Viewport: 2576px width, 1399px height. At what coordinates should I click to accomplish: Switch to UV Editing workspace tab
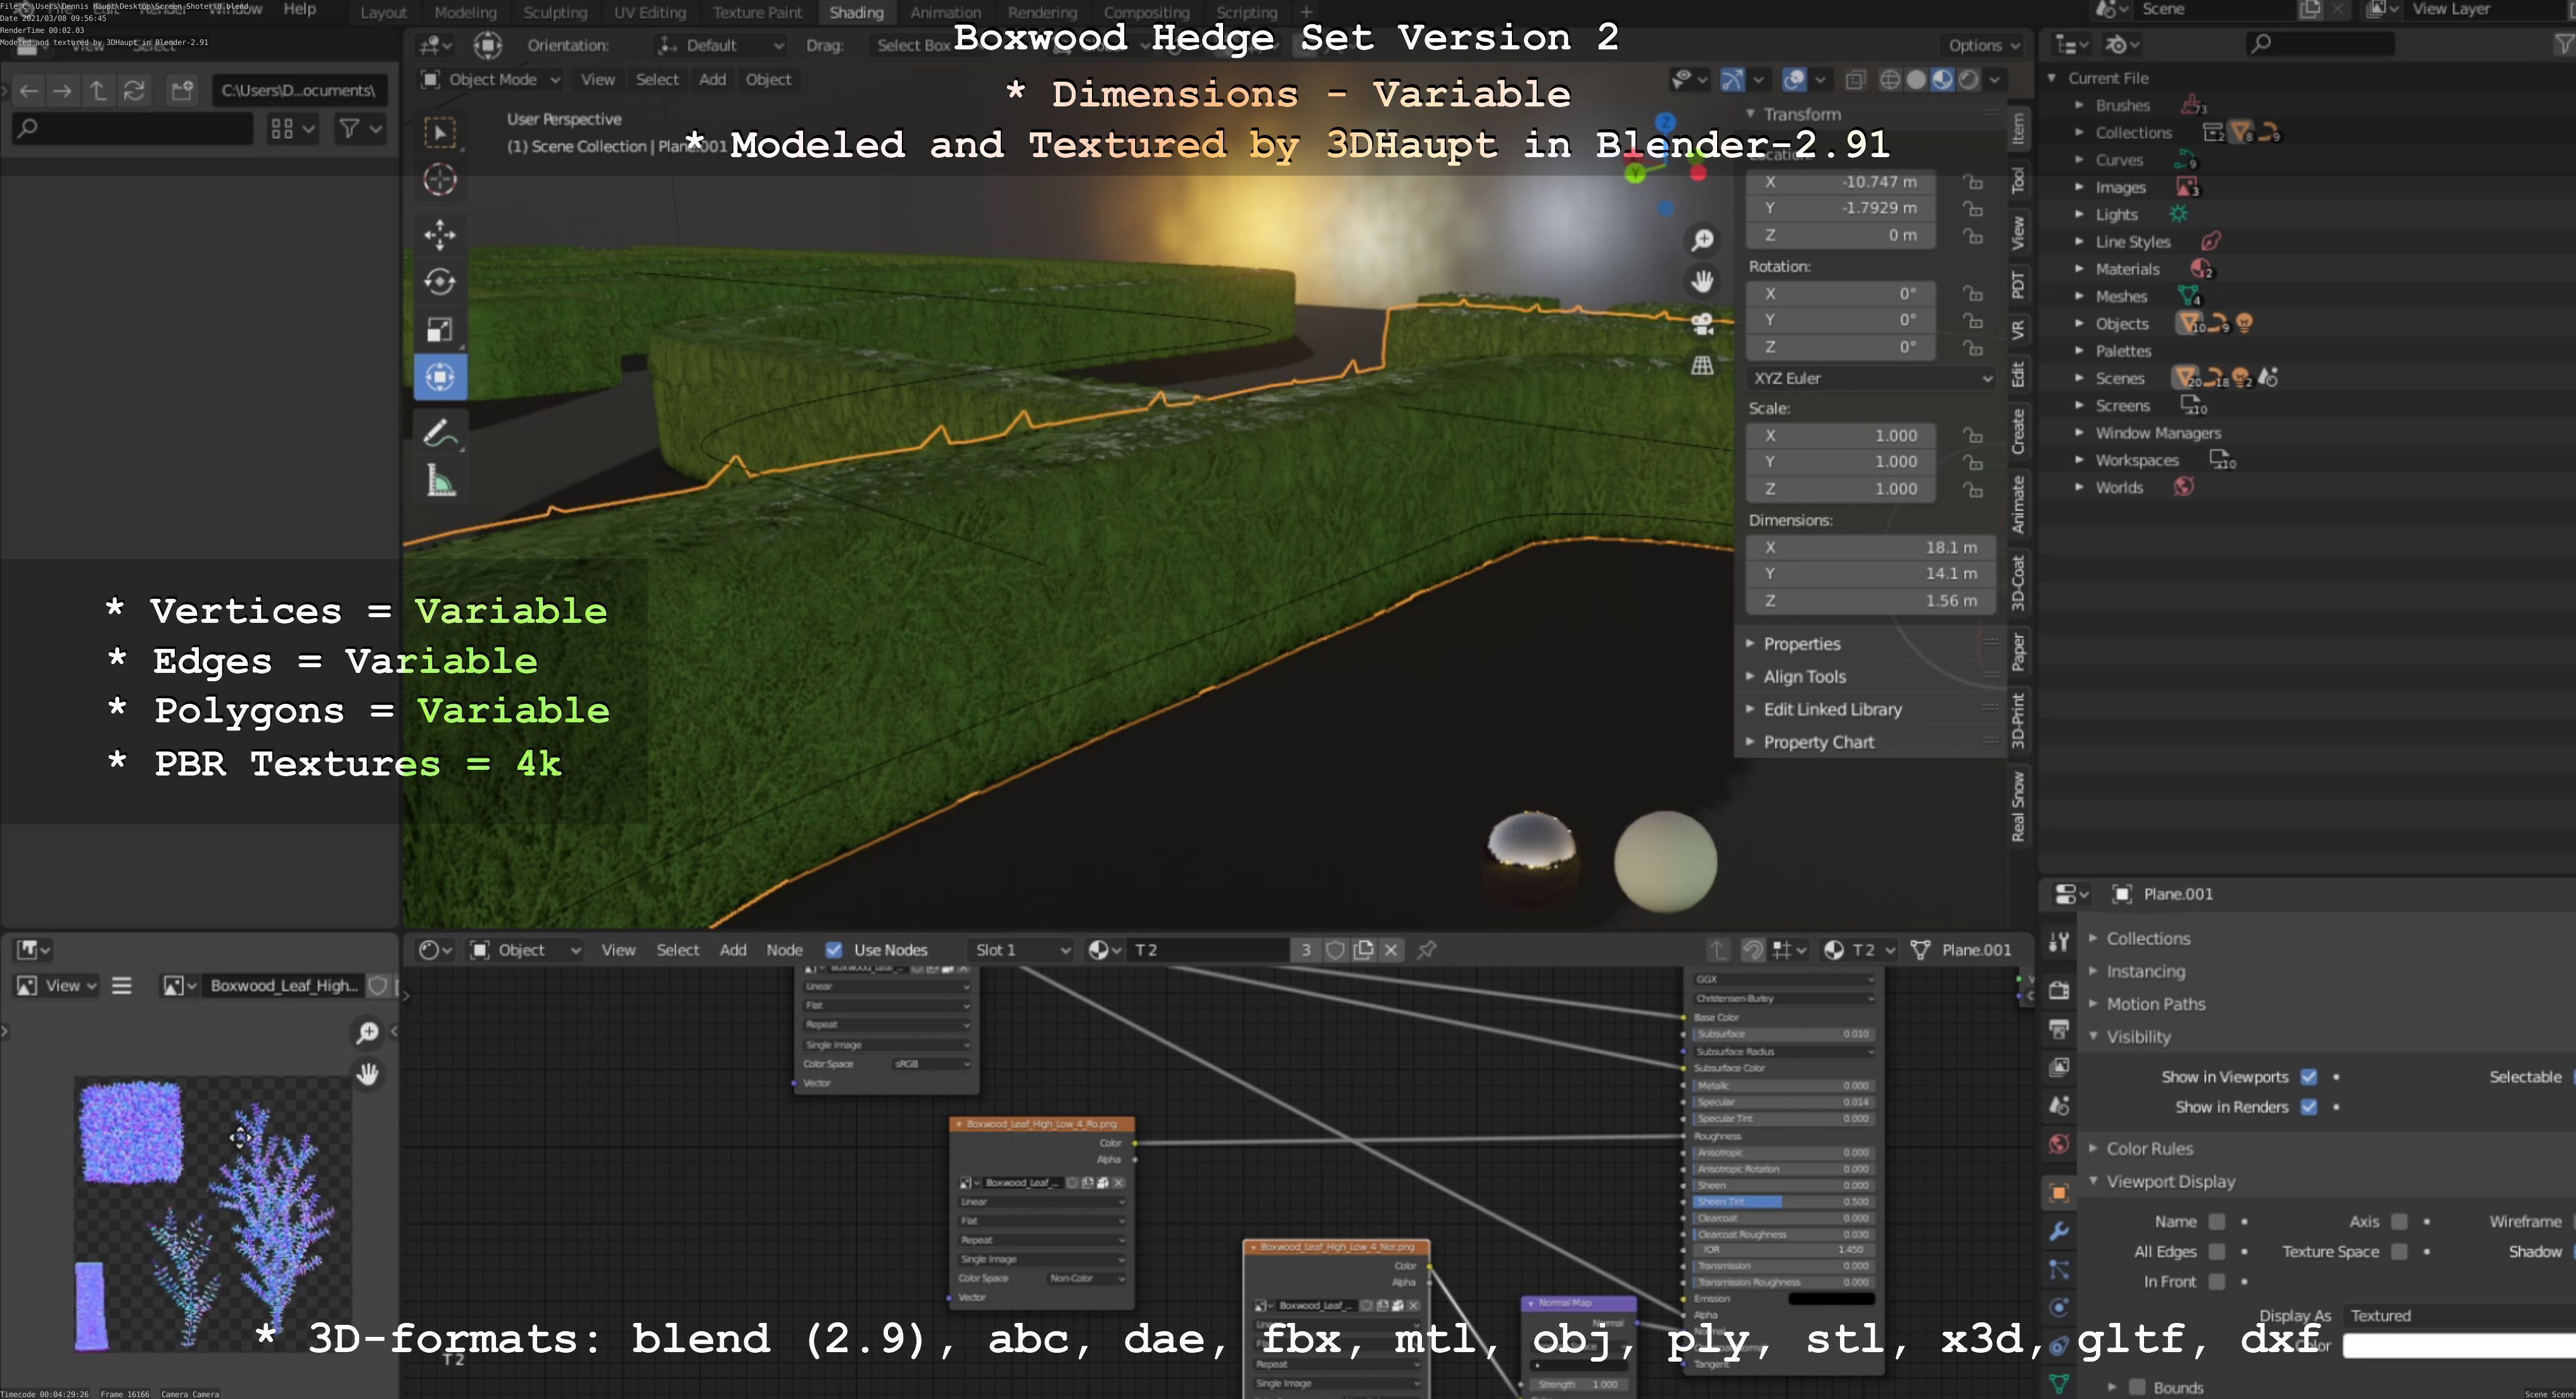click(650, 12)
